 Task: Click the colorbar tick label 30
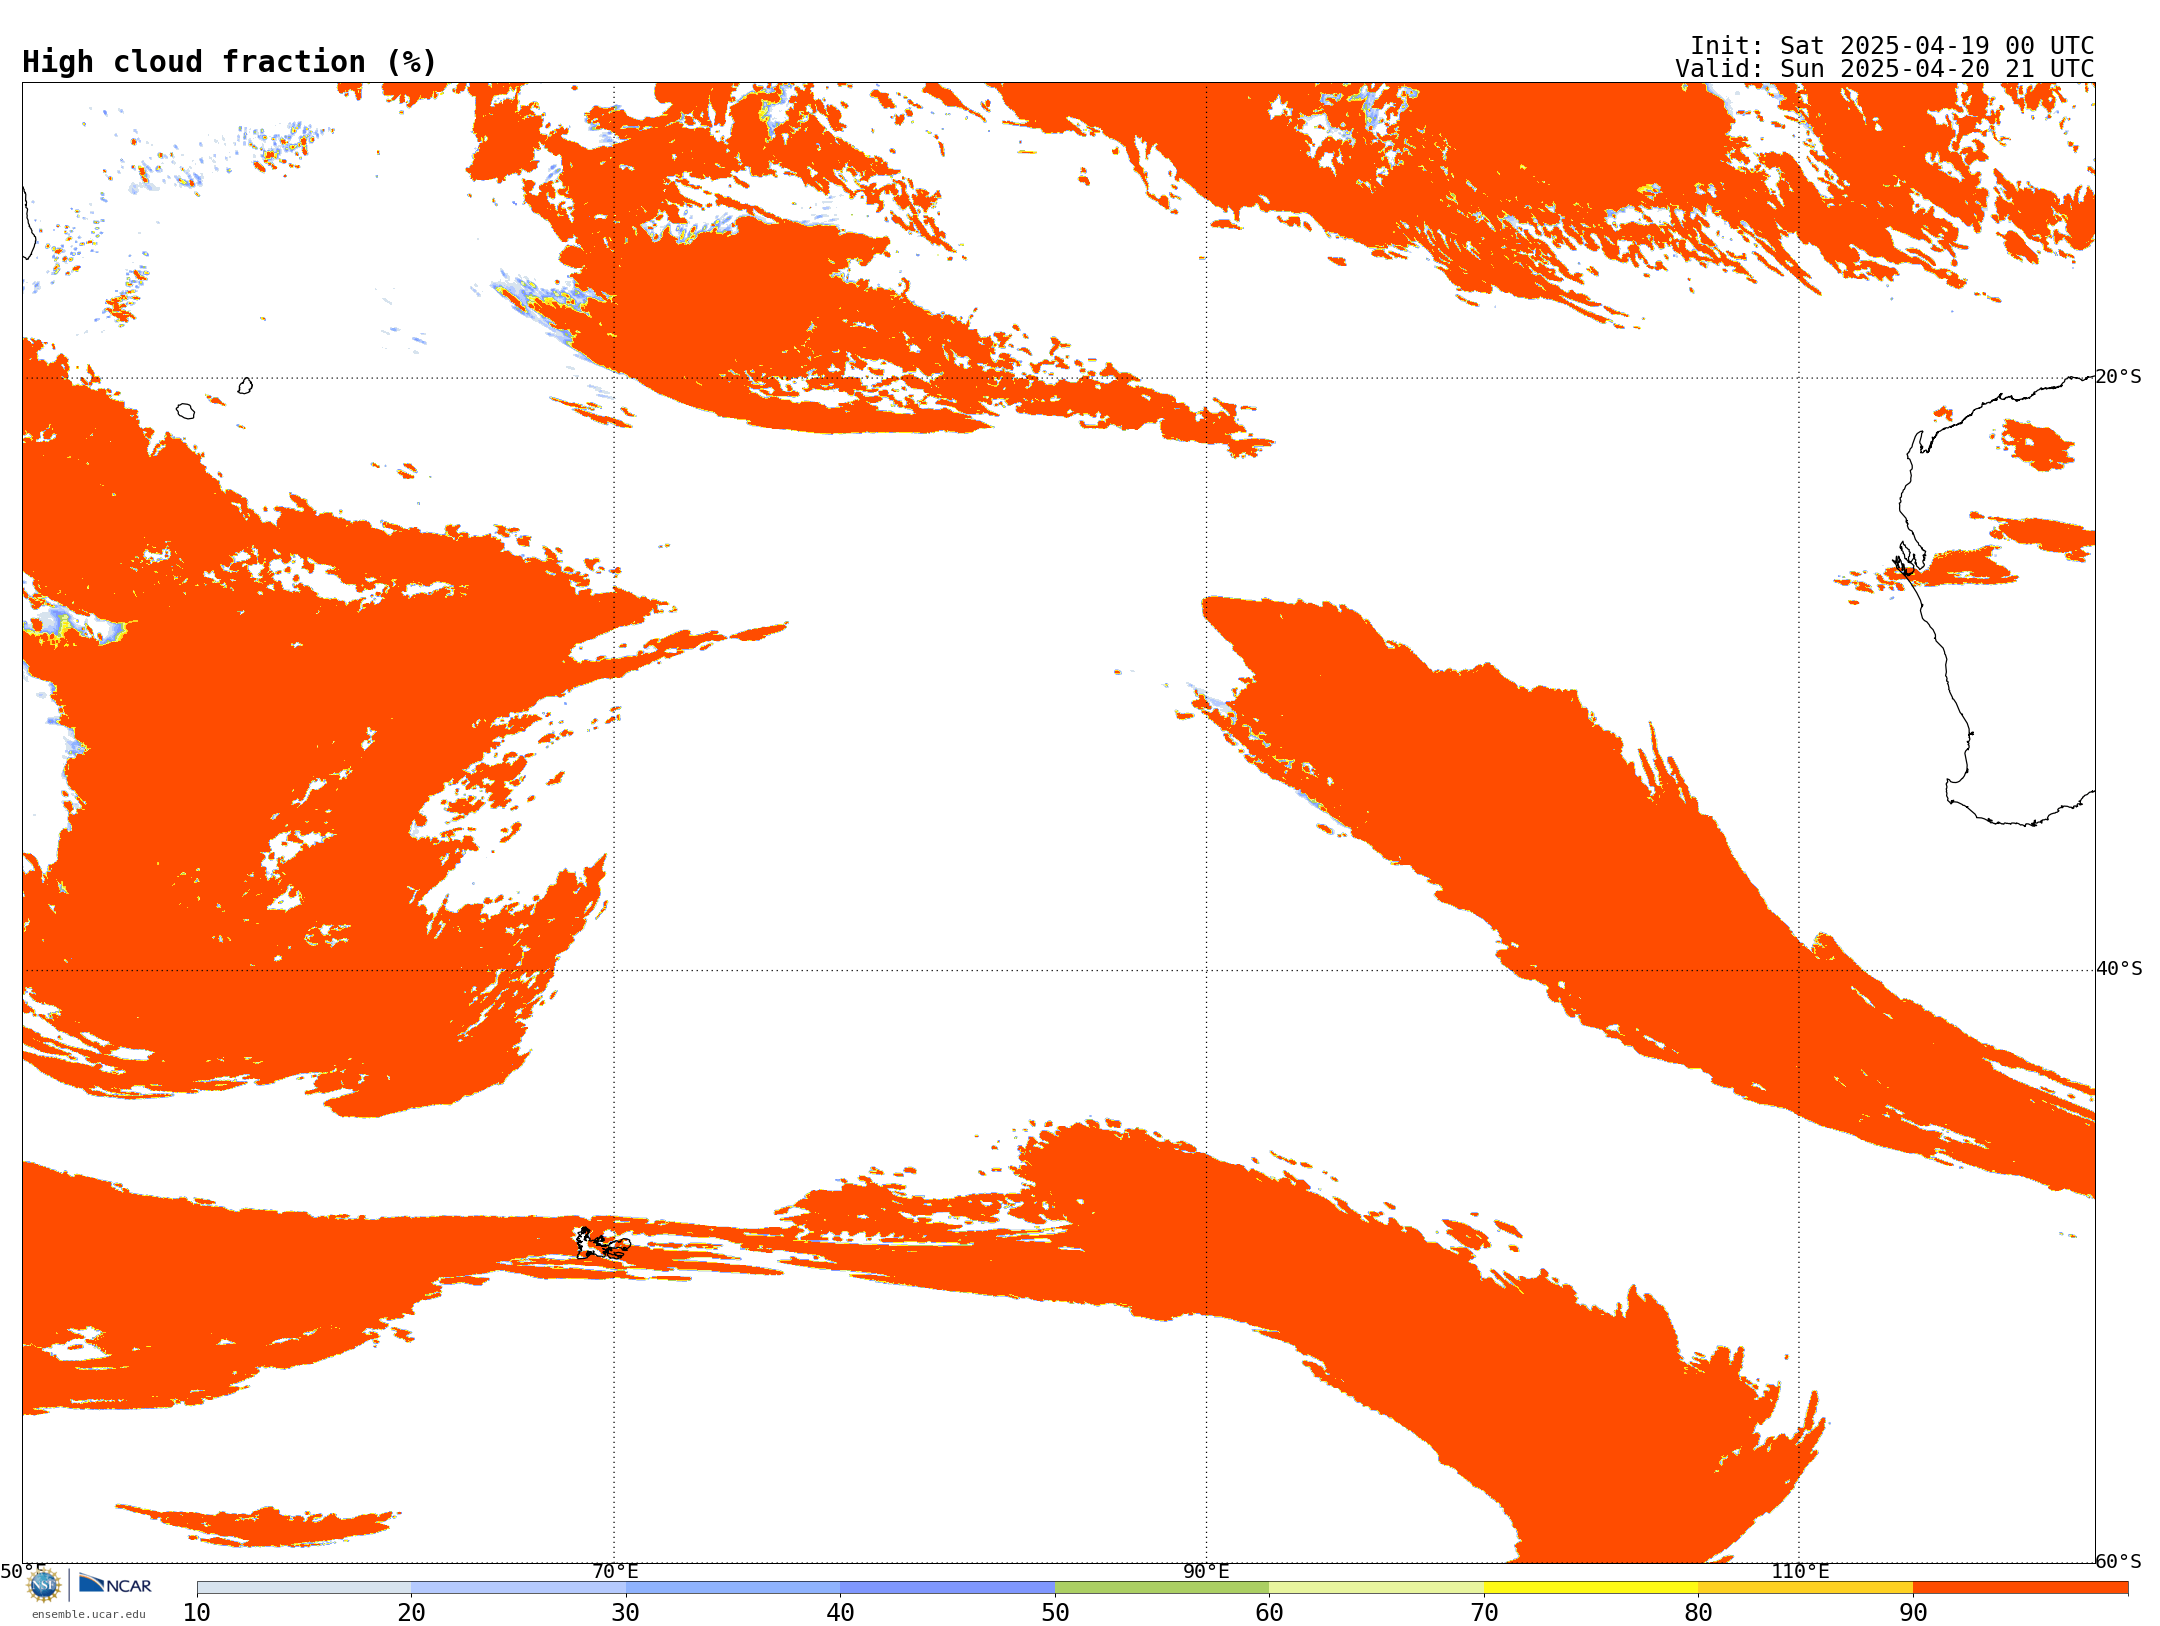[626, 1613]
